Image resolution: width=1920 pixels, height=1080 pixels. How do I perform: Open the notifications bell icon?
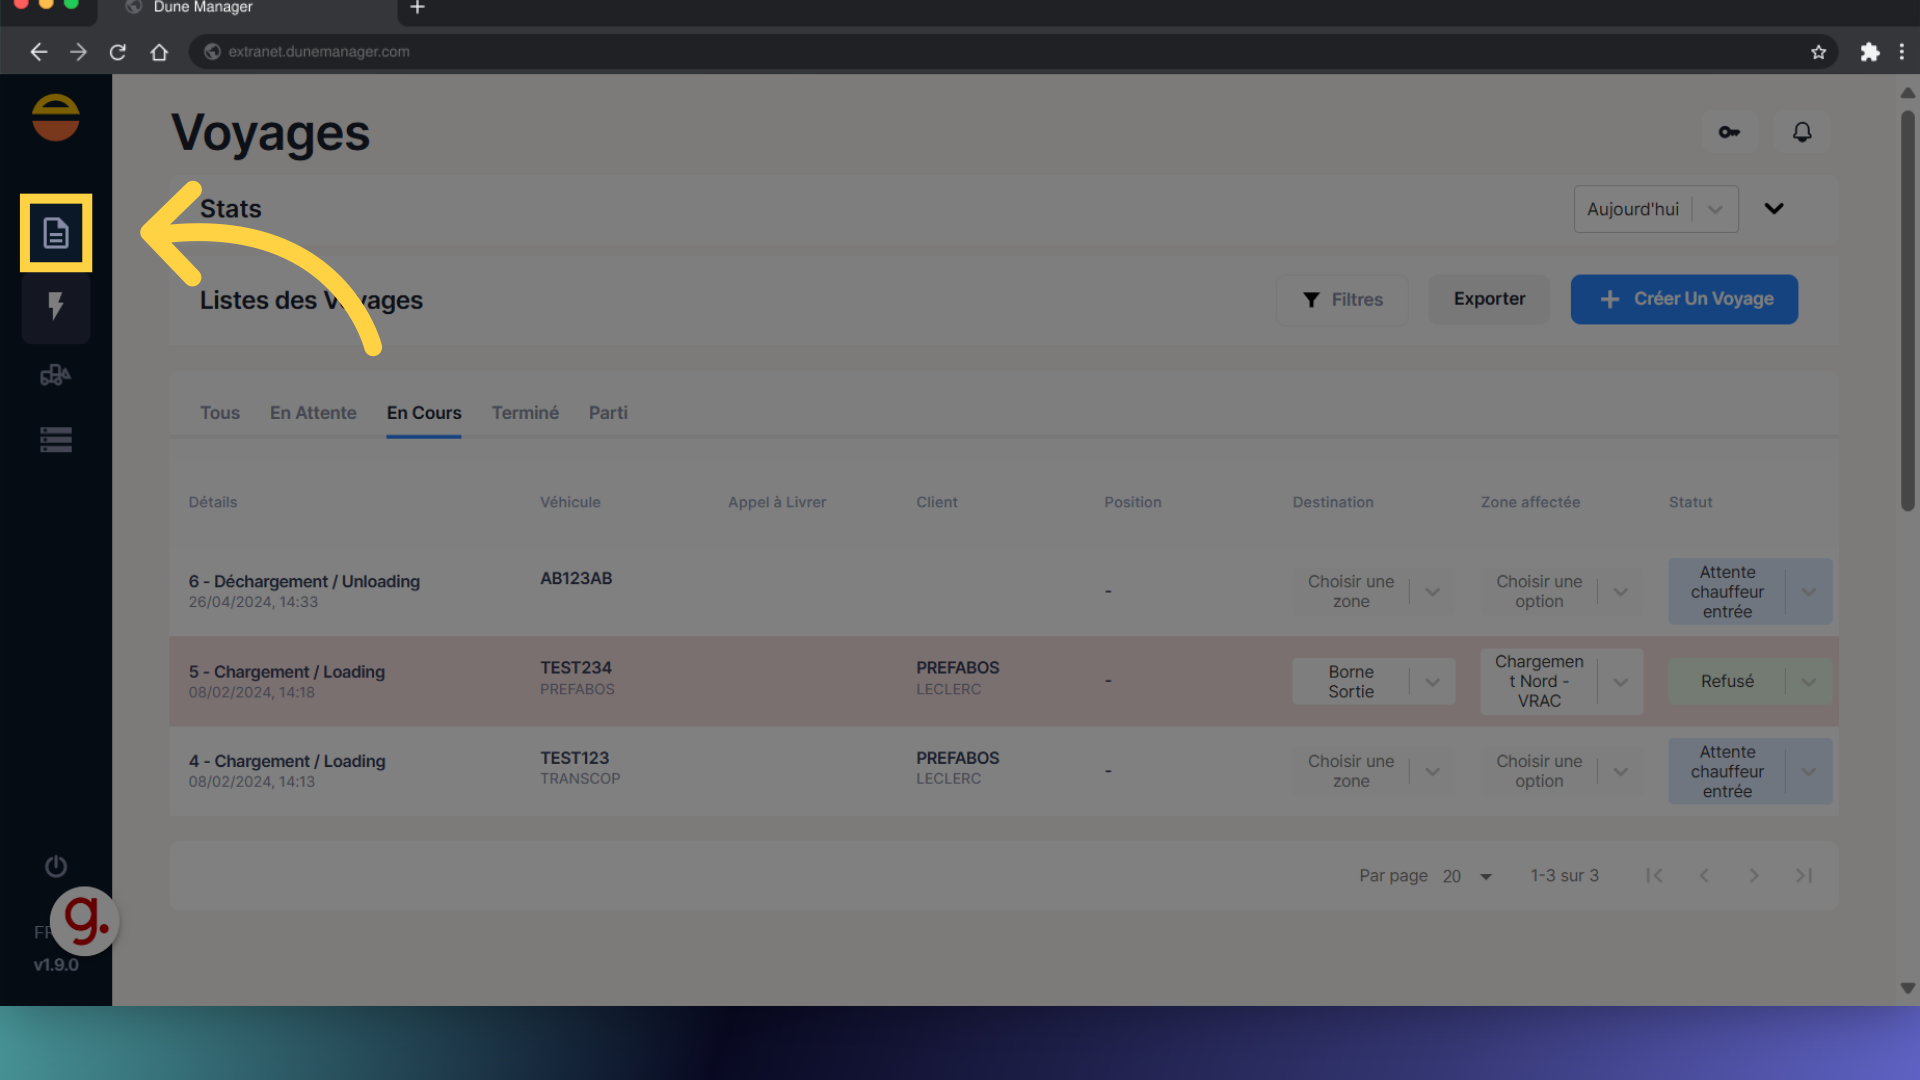(x=1802, y=132)
